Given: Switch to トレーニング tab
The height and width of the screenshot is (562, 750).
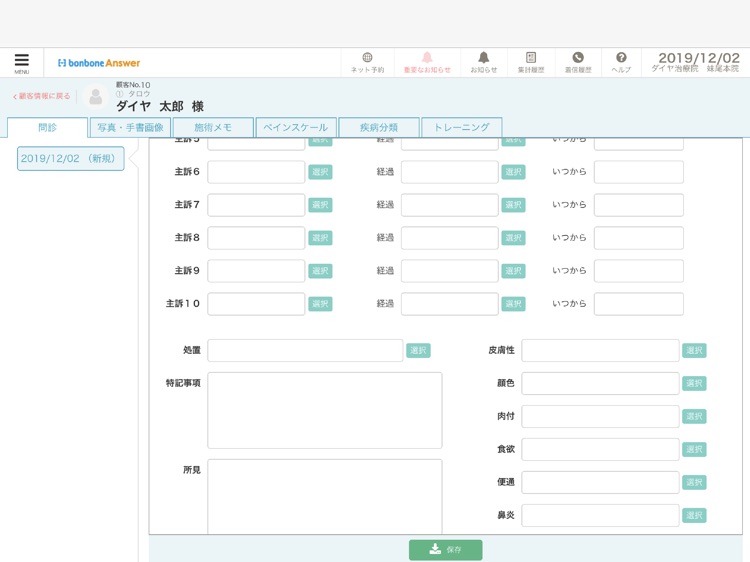Looking at the screenshot, I should click(462, 128).
